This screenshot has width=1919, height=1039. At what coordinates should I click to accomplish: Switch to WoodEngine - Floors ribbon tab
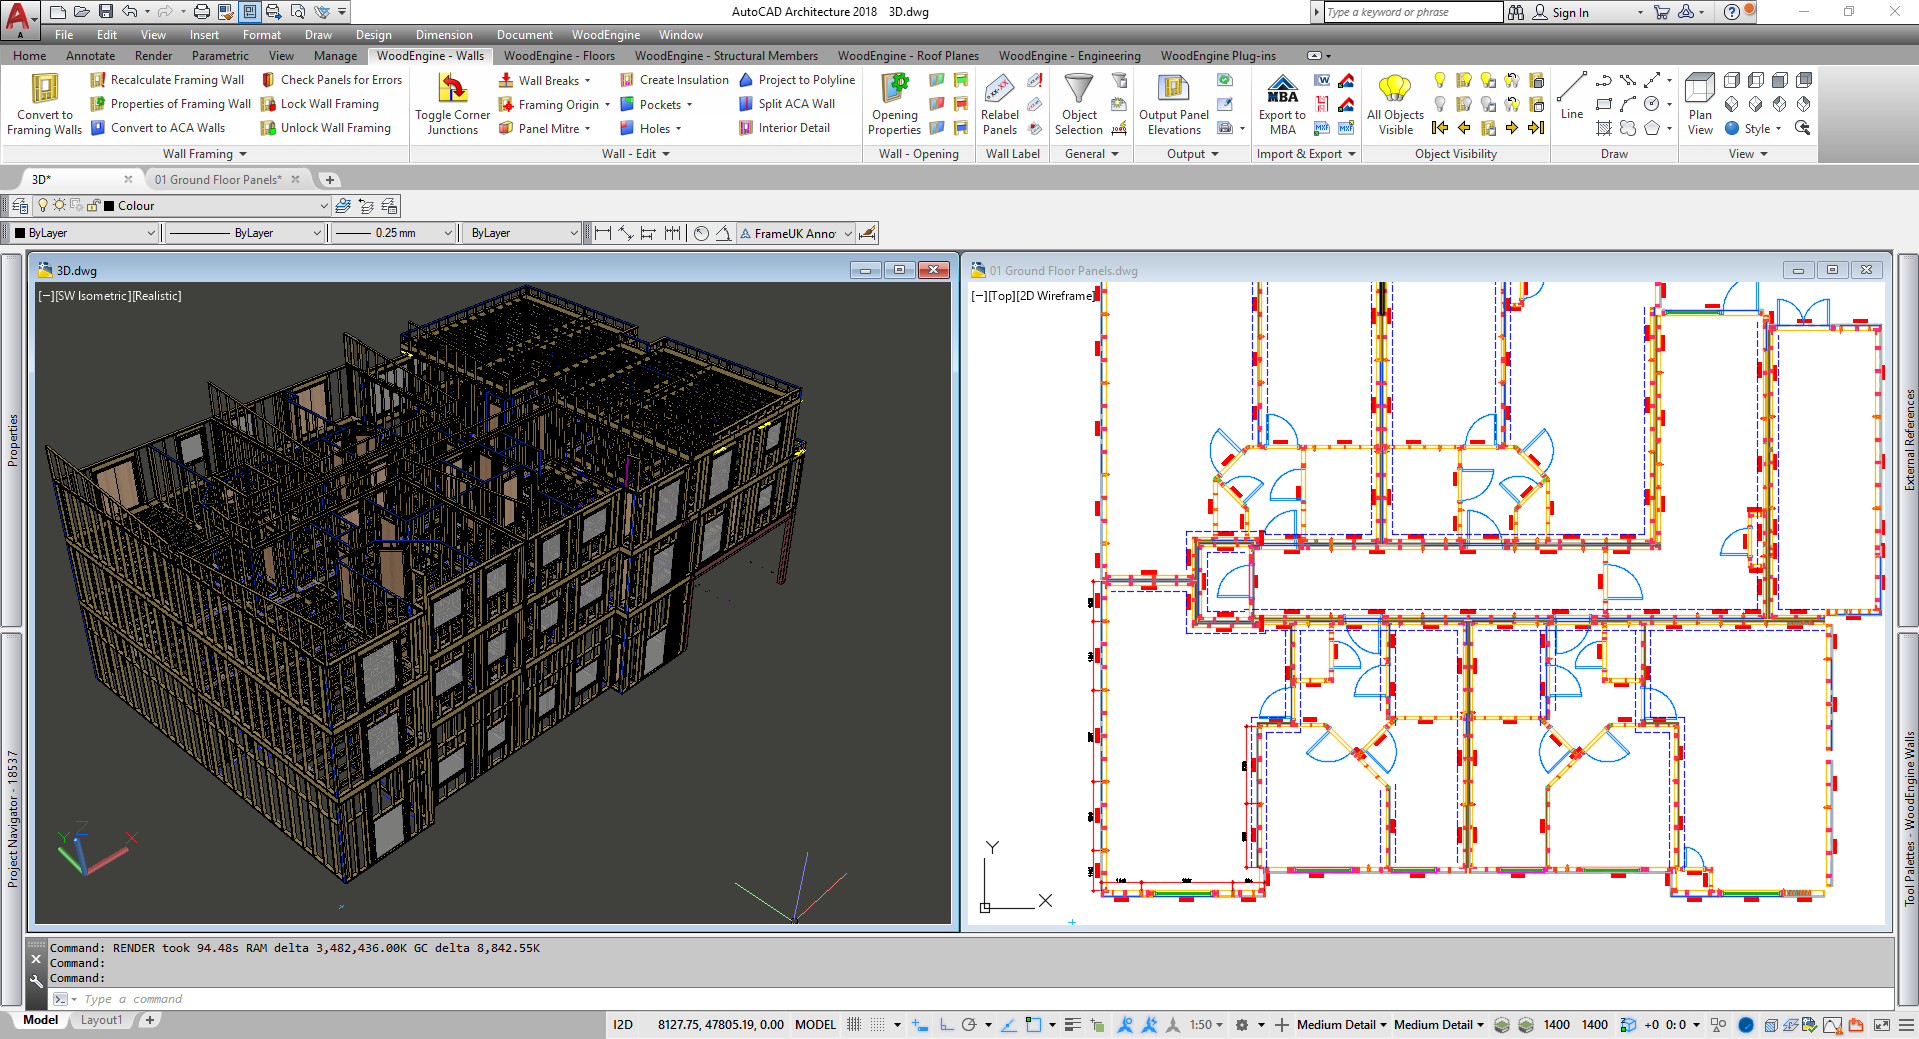559,56
